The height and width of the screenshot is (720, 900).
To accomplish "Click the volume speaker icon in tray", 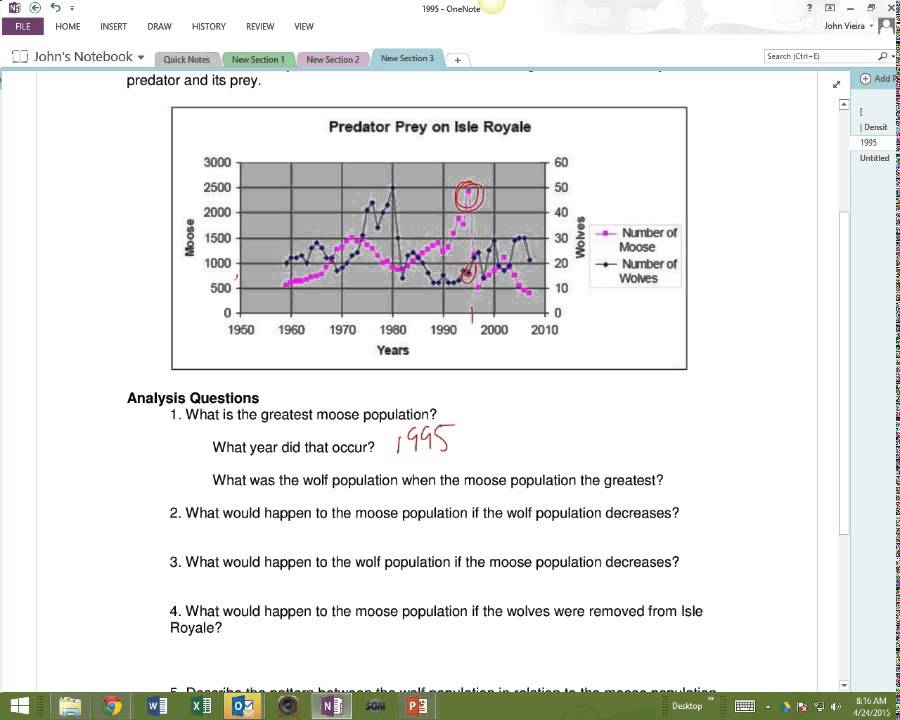I will [835, 707].
